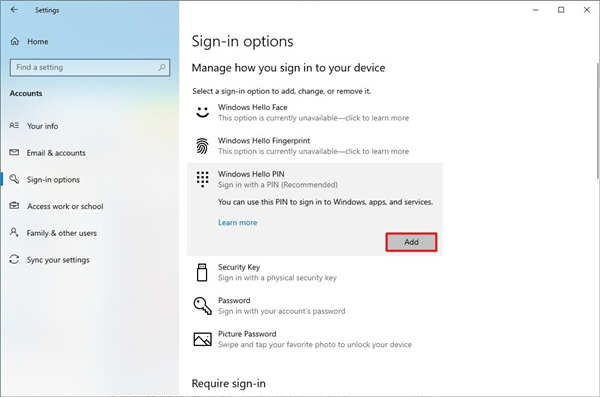The width and height of the screenshot is (600, 397).
Task: Click the person icon beside Family & other users
Action: [x=14, y=232]
